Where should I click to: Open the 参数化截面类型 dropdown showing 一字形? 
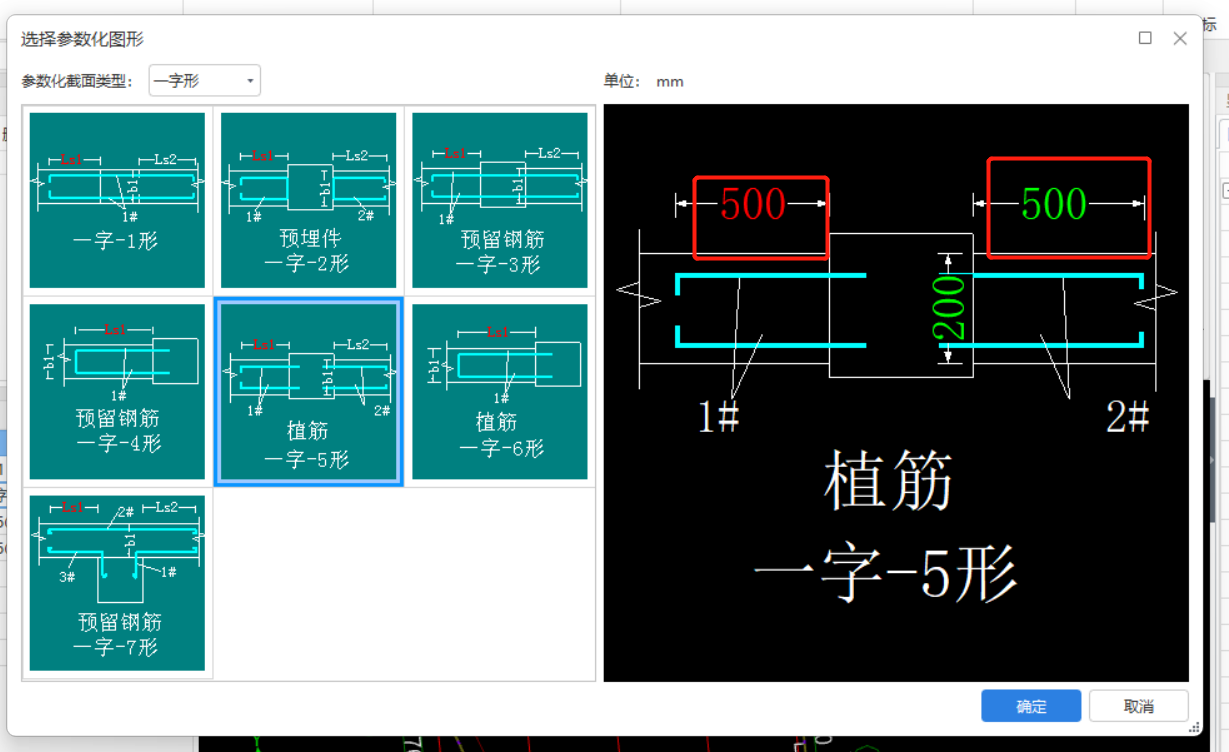click(x=205, y=81)
